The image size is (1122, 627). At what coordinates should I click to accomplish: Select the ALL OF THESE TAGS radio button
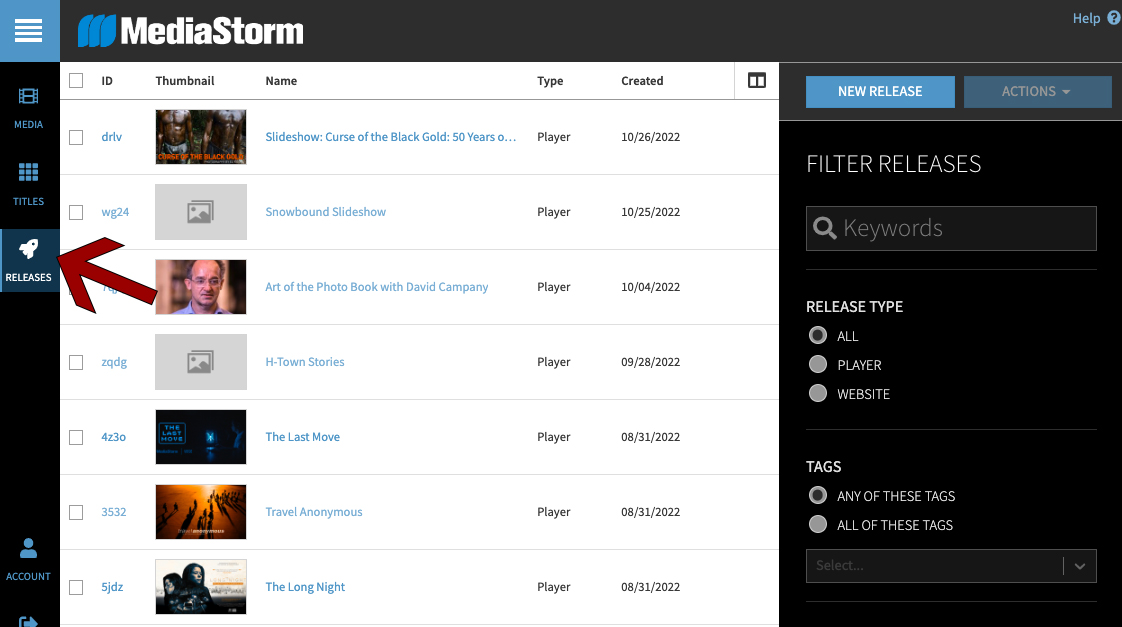[818, 524]
